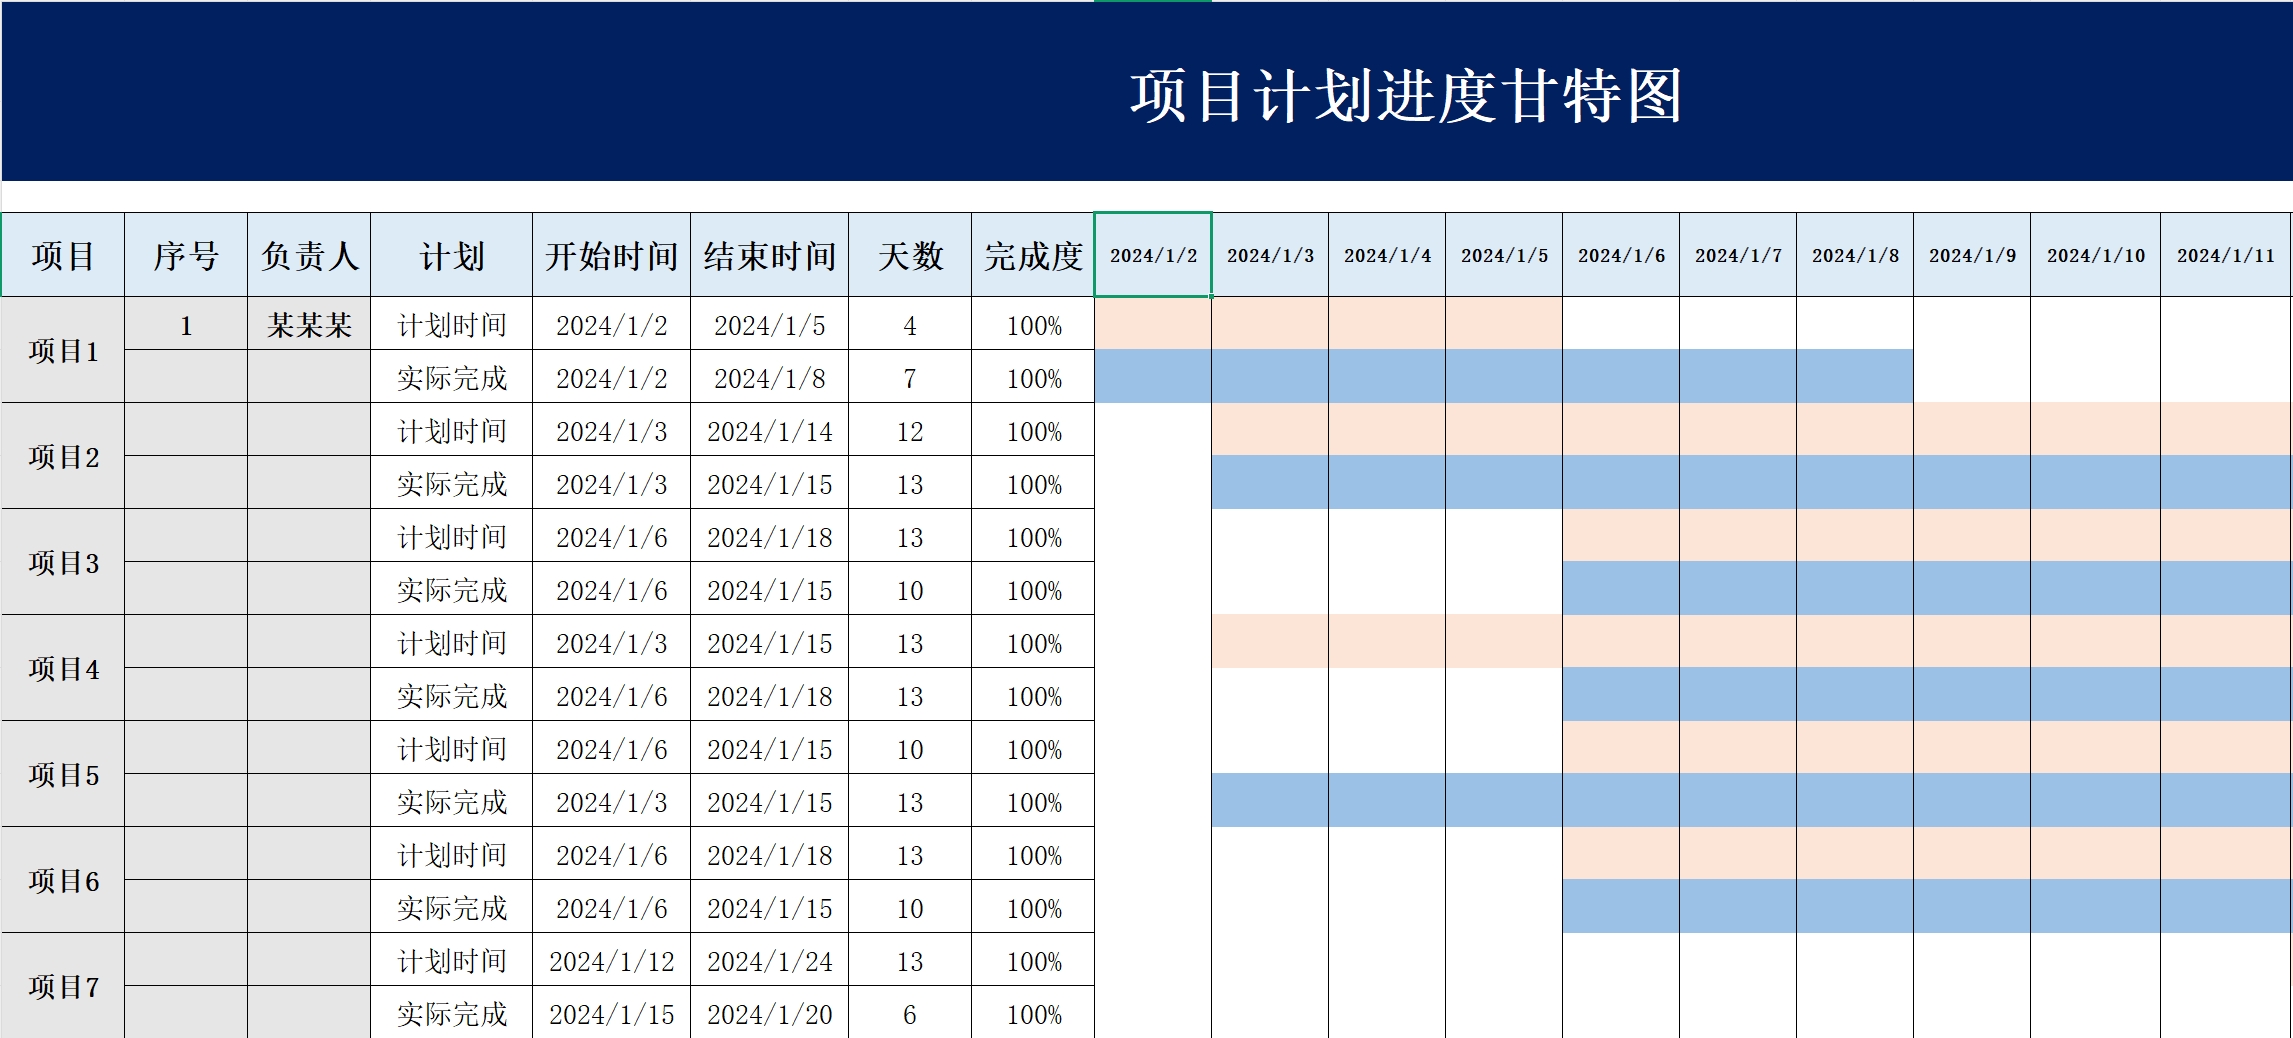This screenshot has height=1038, width=2293.
Task: Select 项目1 计划时间 days cell 4
Action: 910,324
